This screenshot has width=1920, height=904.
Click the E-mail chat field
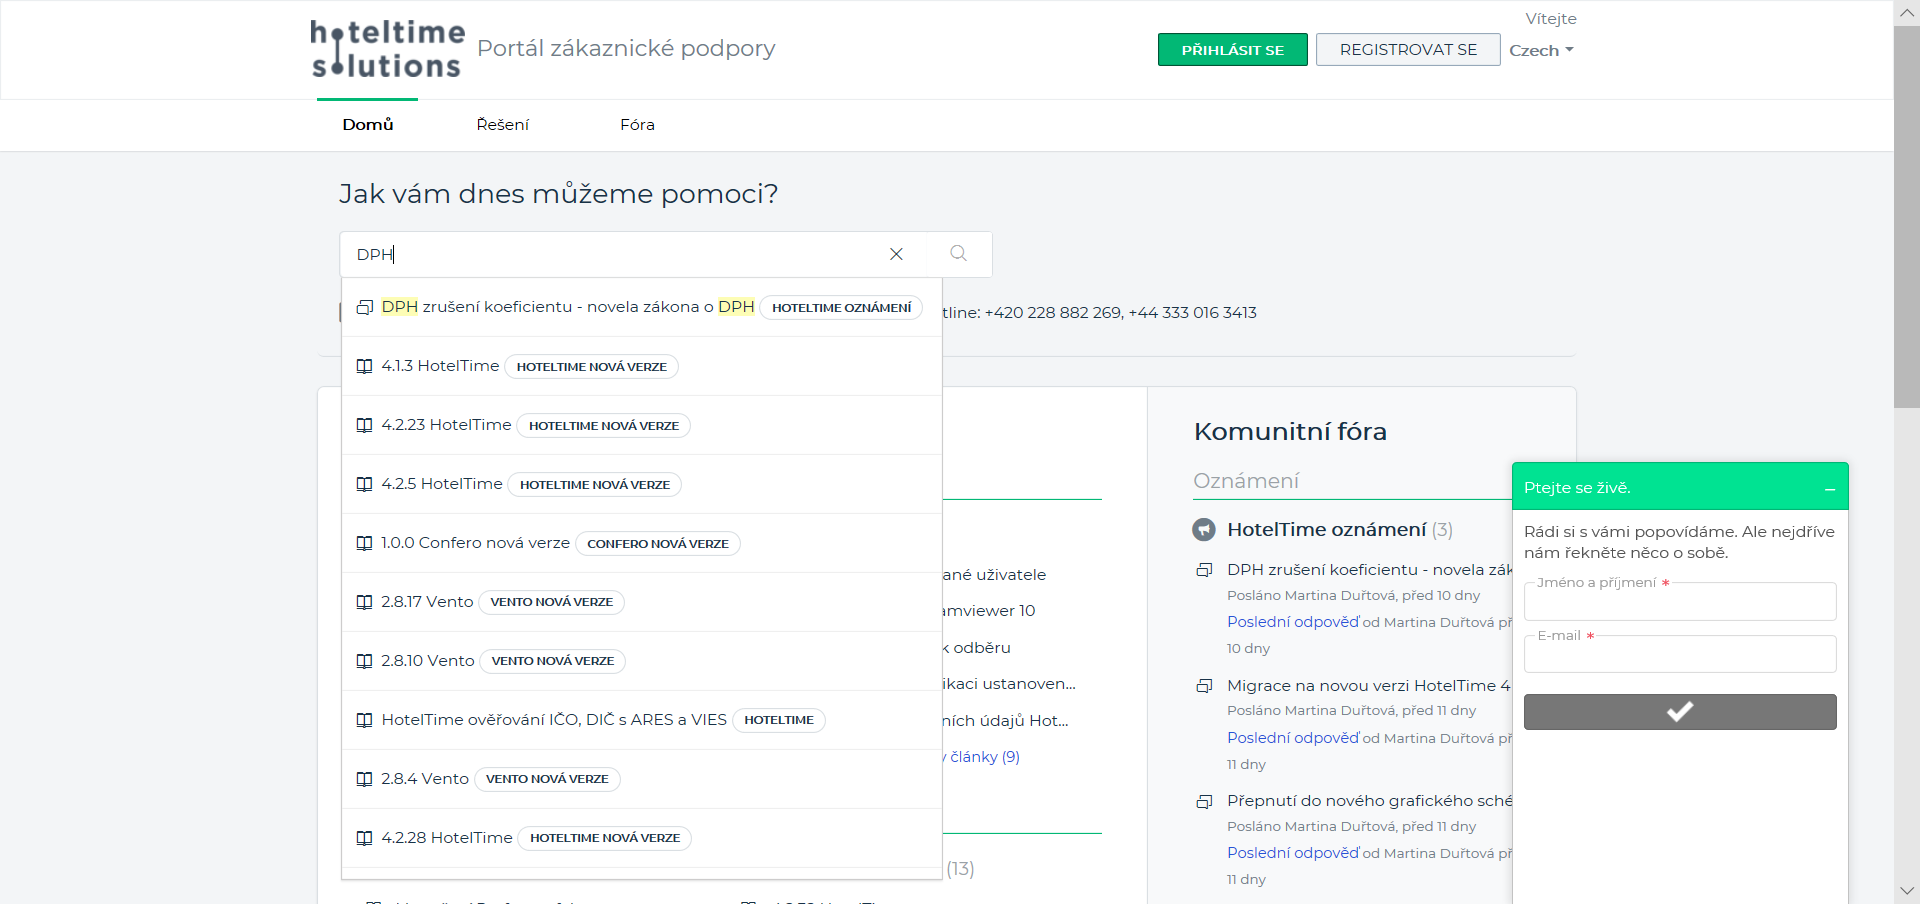pos(1680,654)
